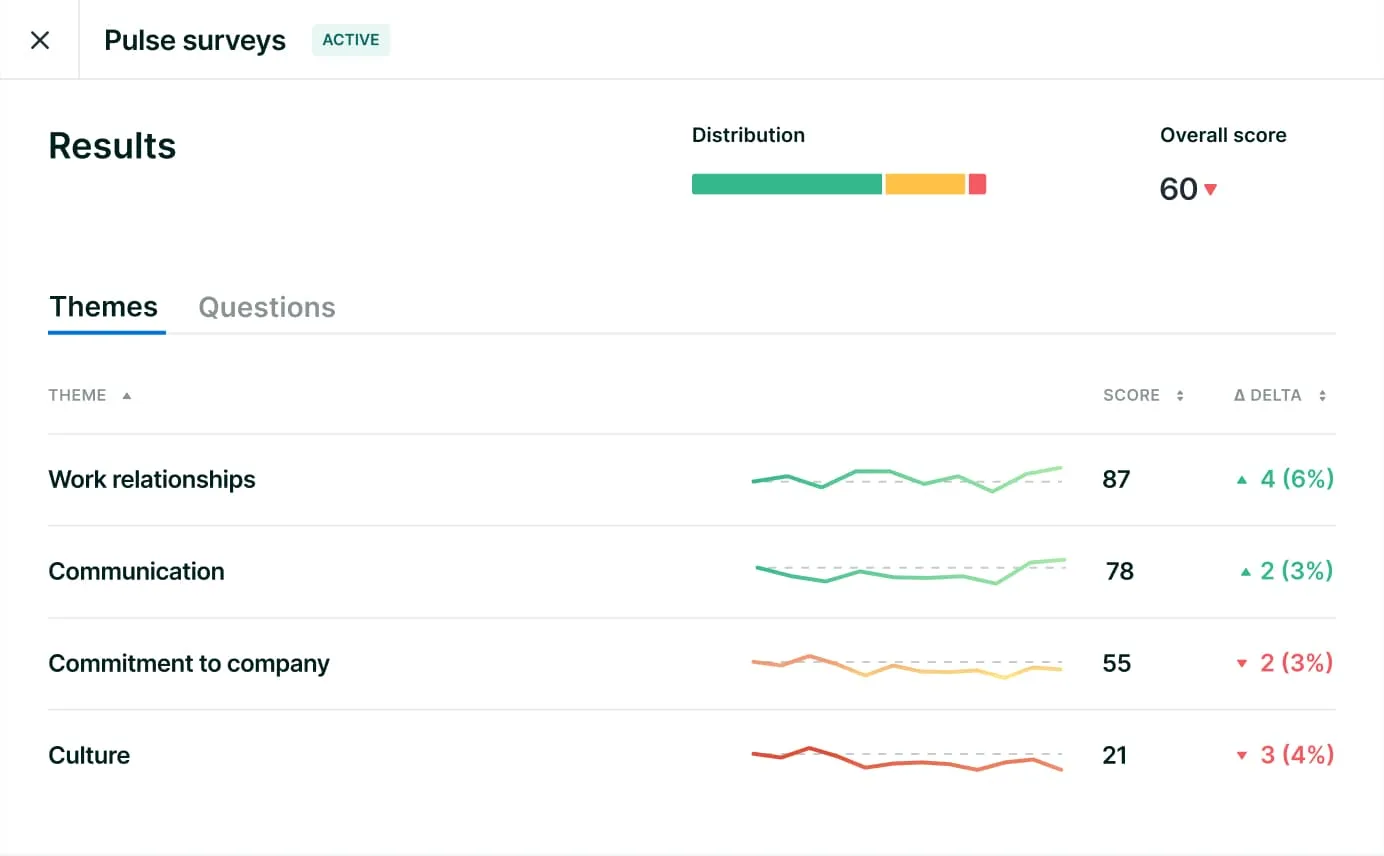Click the yellow distribution bar segment
The image size is (1384, 856).
925,184
